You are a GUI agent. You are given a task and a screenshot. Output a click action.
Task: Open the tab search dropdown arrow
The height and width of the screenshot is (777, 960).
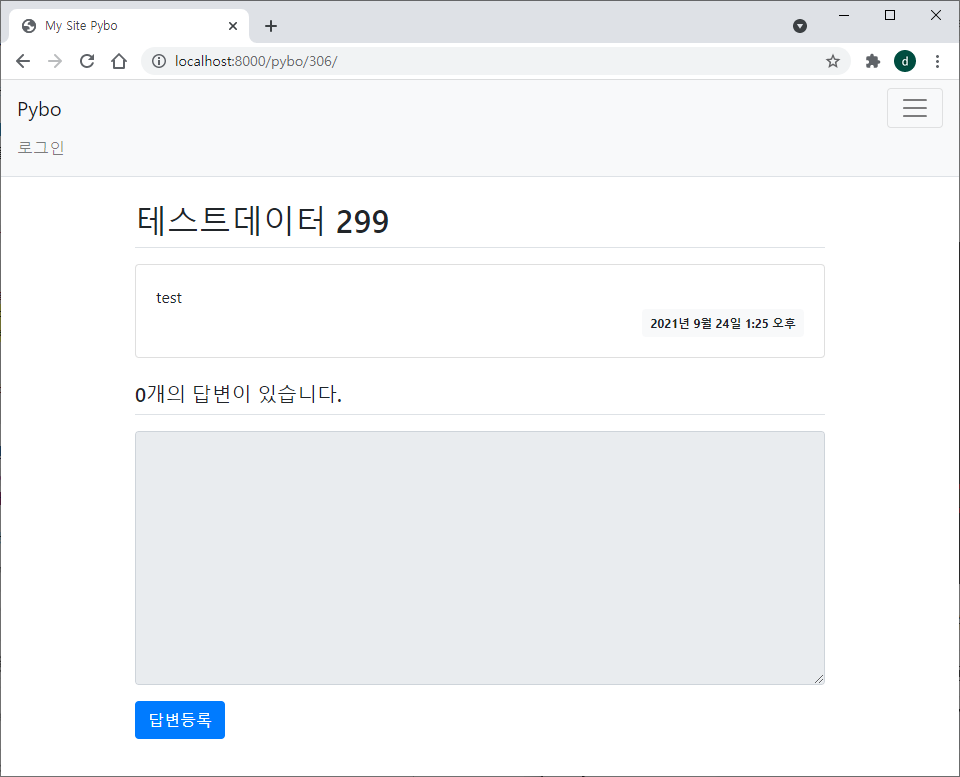pyautogui.click(x=800, y=26)
